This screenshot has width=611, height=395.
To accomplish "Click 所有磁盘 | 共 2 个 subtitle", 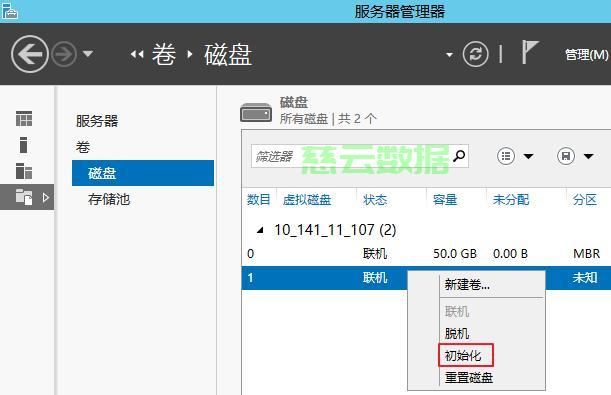I will pos(328,119).
